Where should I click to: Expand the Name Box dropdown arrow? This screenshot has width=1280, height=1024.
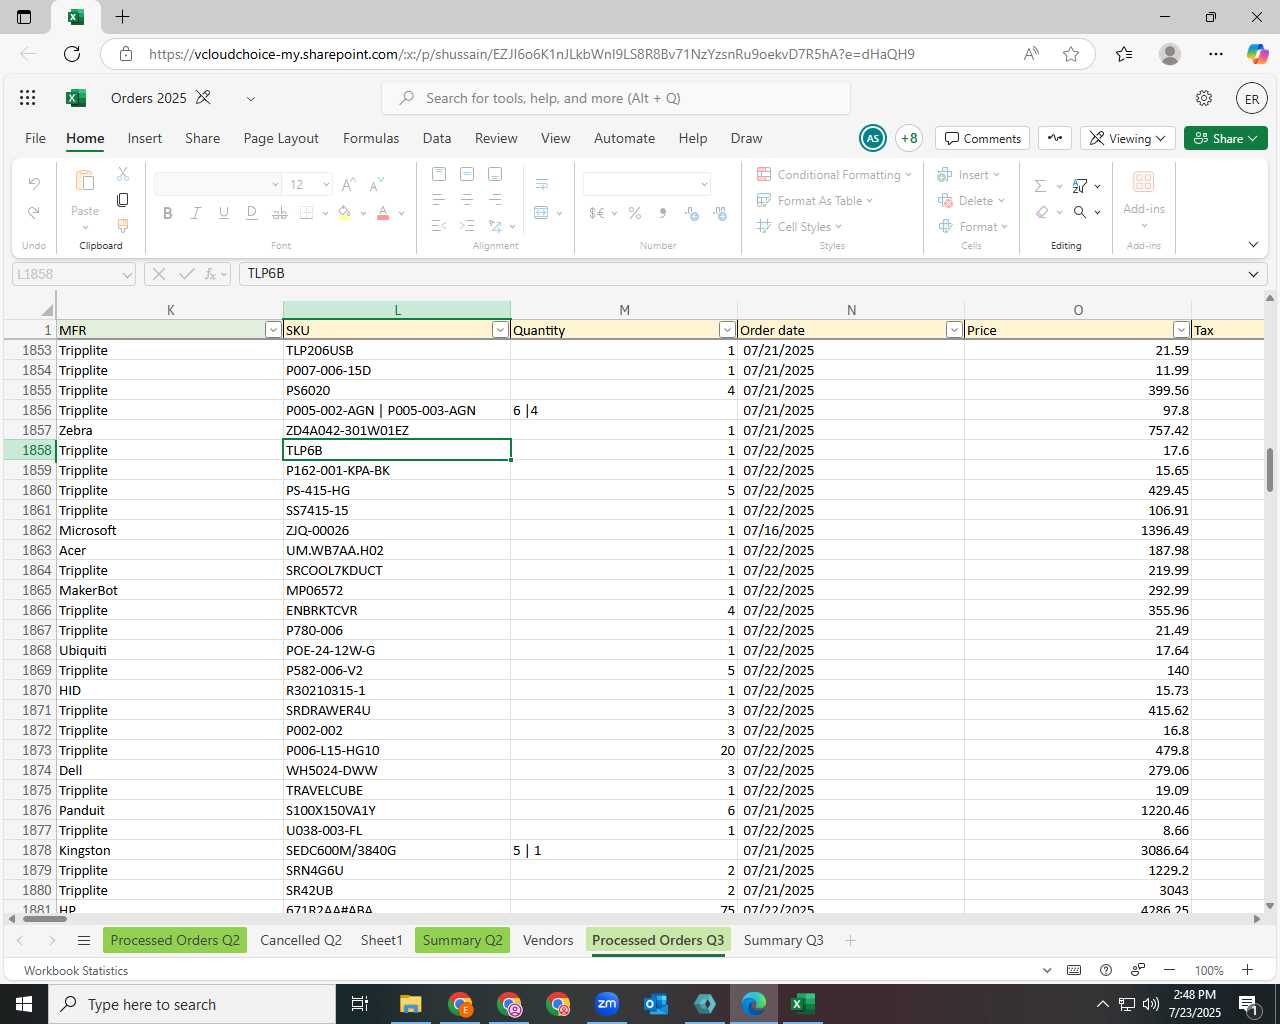pos(127,274)
